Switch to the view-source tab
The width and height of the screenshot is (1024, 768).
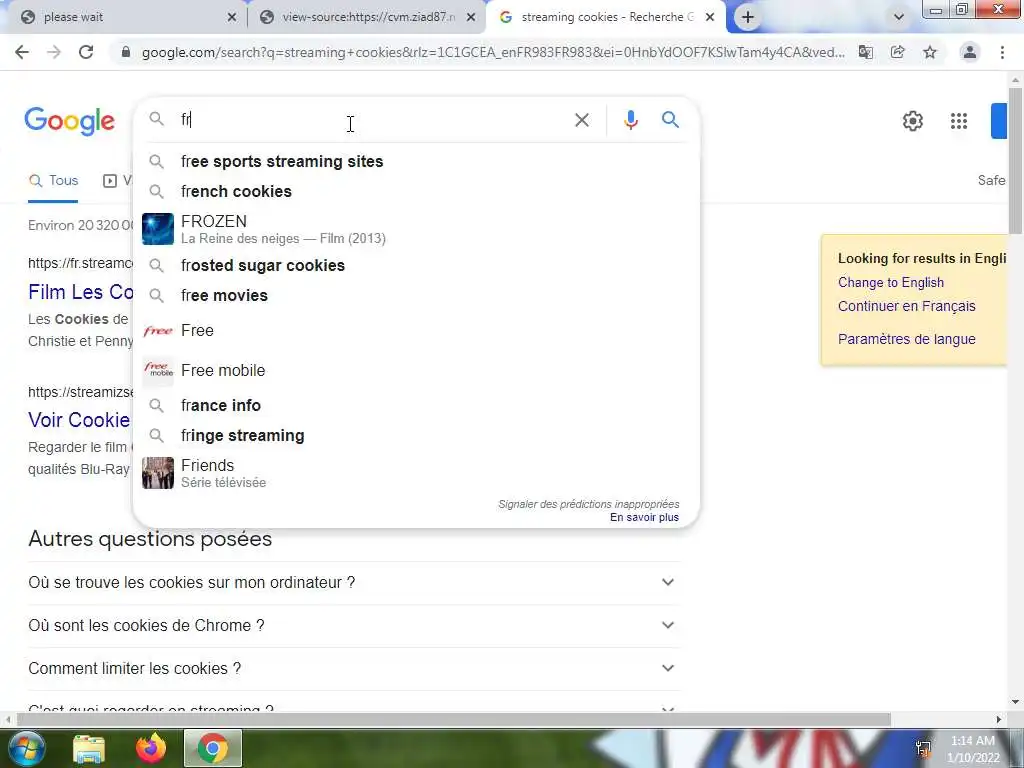366,18
